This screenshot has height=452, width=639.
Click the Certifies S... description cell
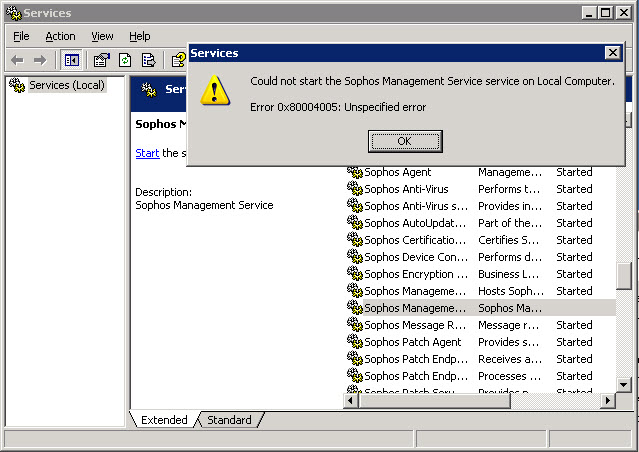(509, 240)
